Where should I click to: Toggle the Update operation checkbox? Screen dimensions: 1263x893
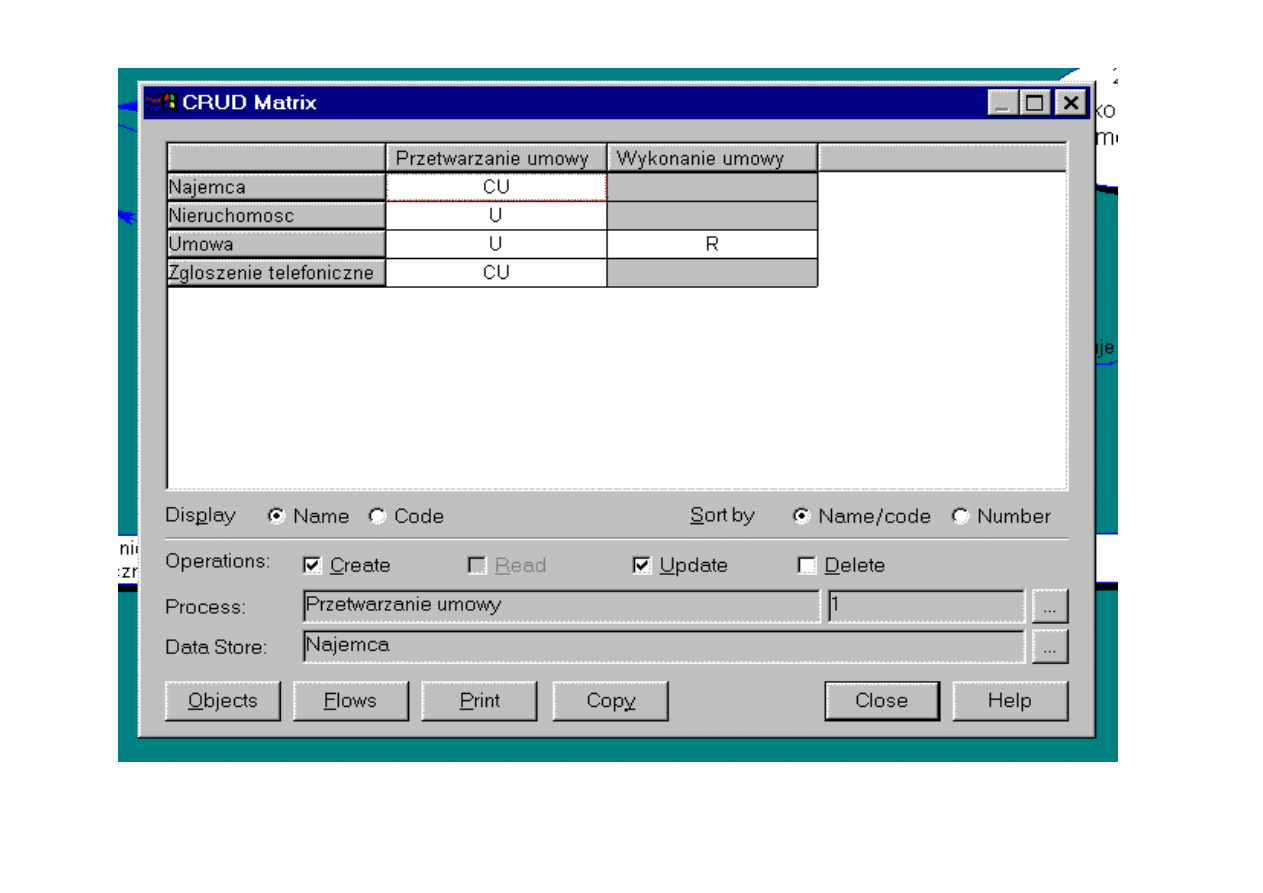pos(642,566)
